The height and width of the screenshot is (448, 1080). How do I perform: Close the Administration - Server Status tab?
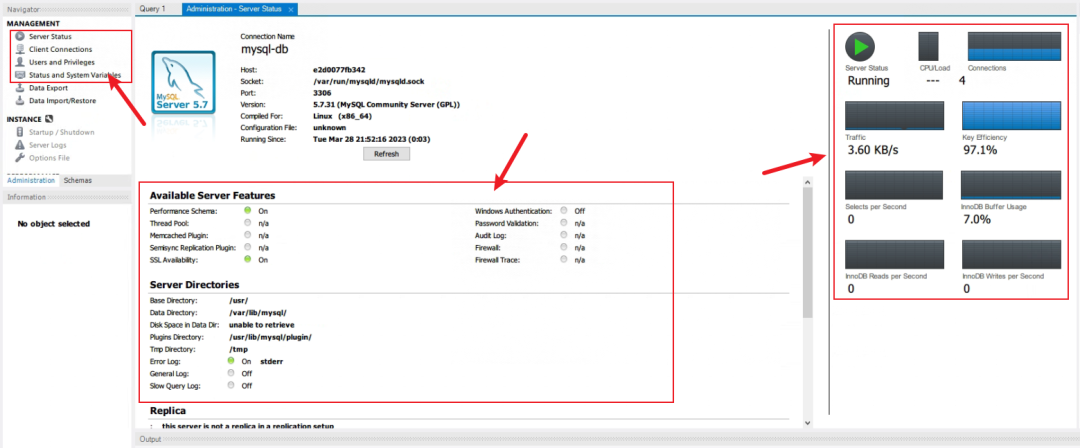coord(291,9)
